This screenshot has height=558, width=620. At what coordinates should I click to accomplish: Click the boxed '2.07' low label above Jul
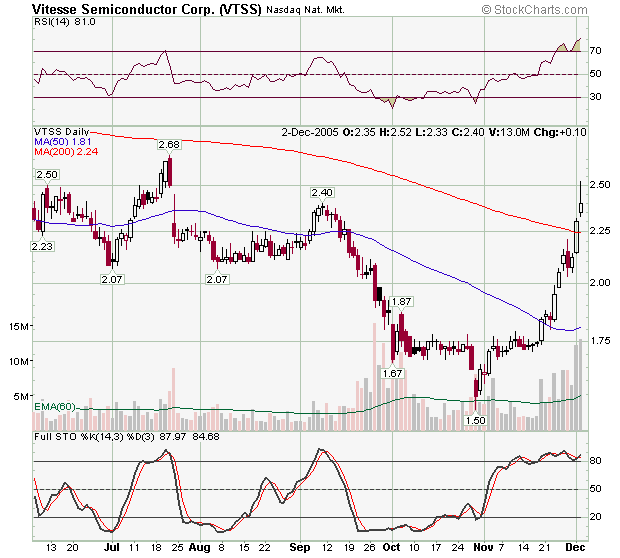point(112,279)
